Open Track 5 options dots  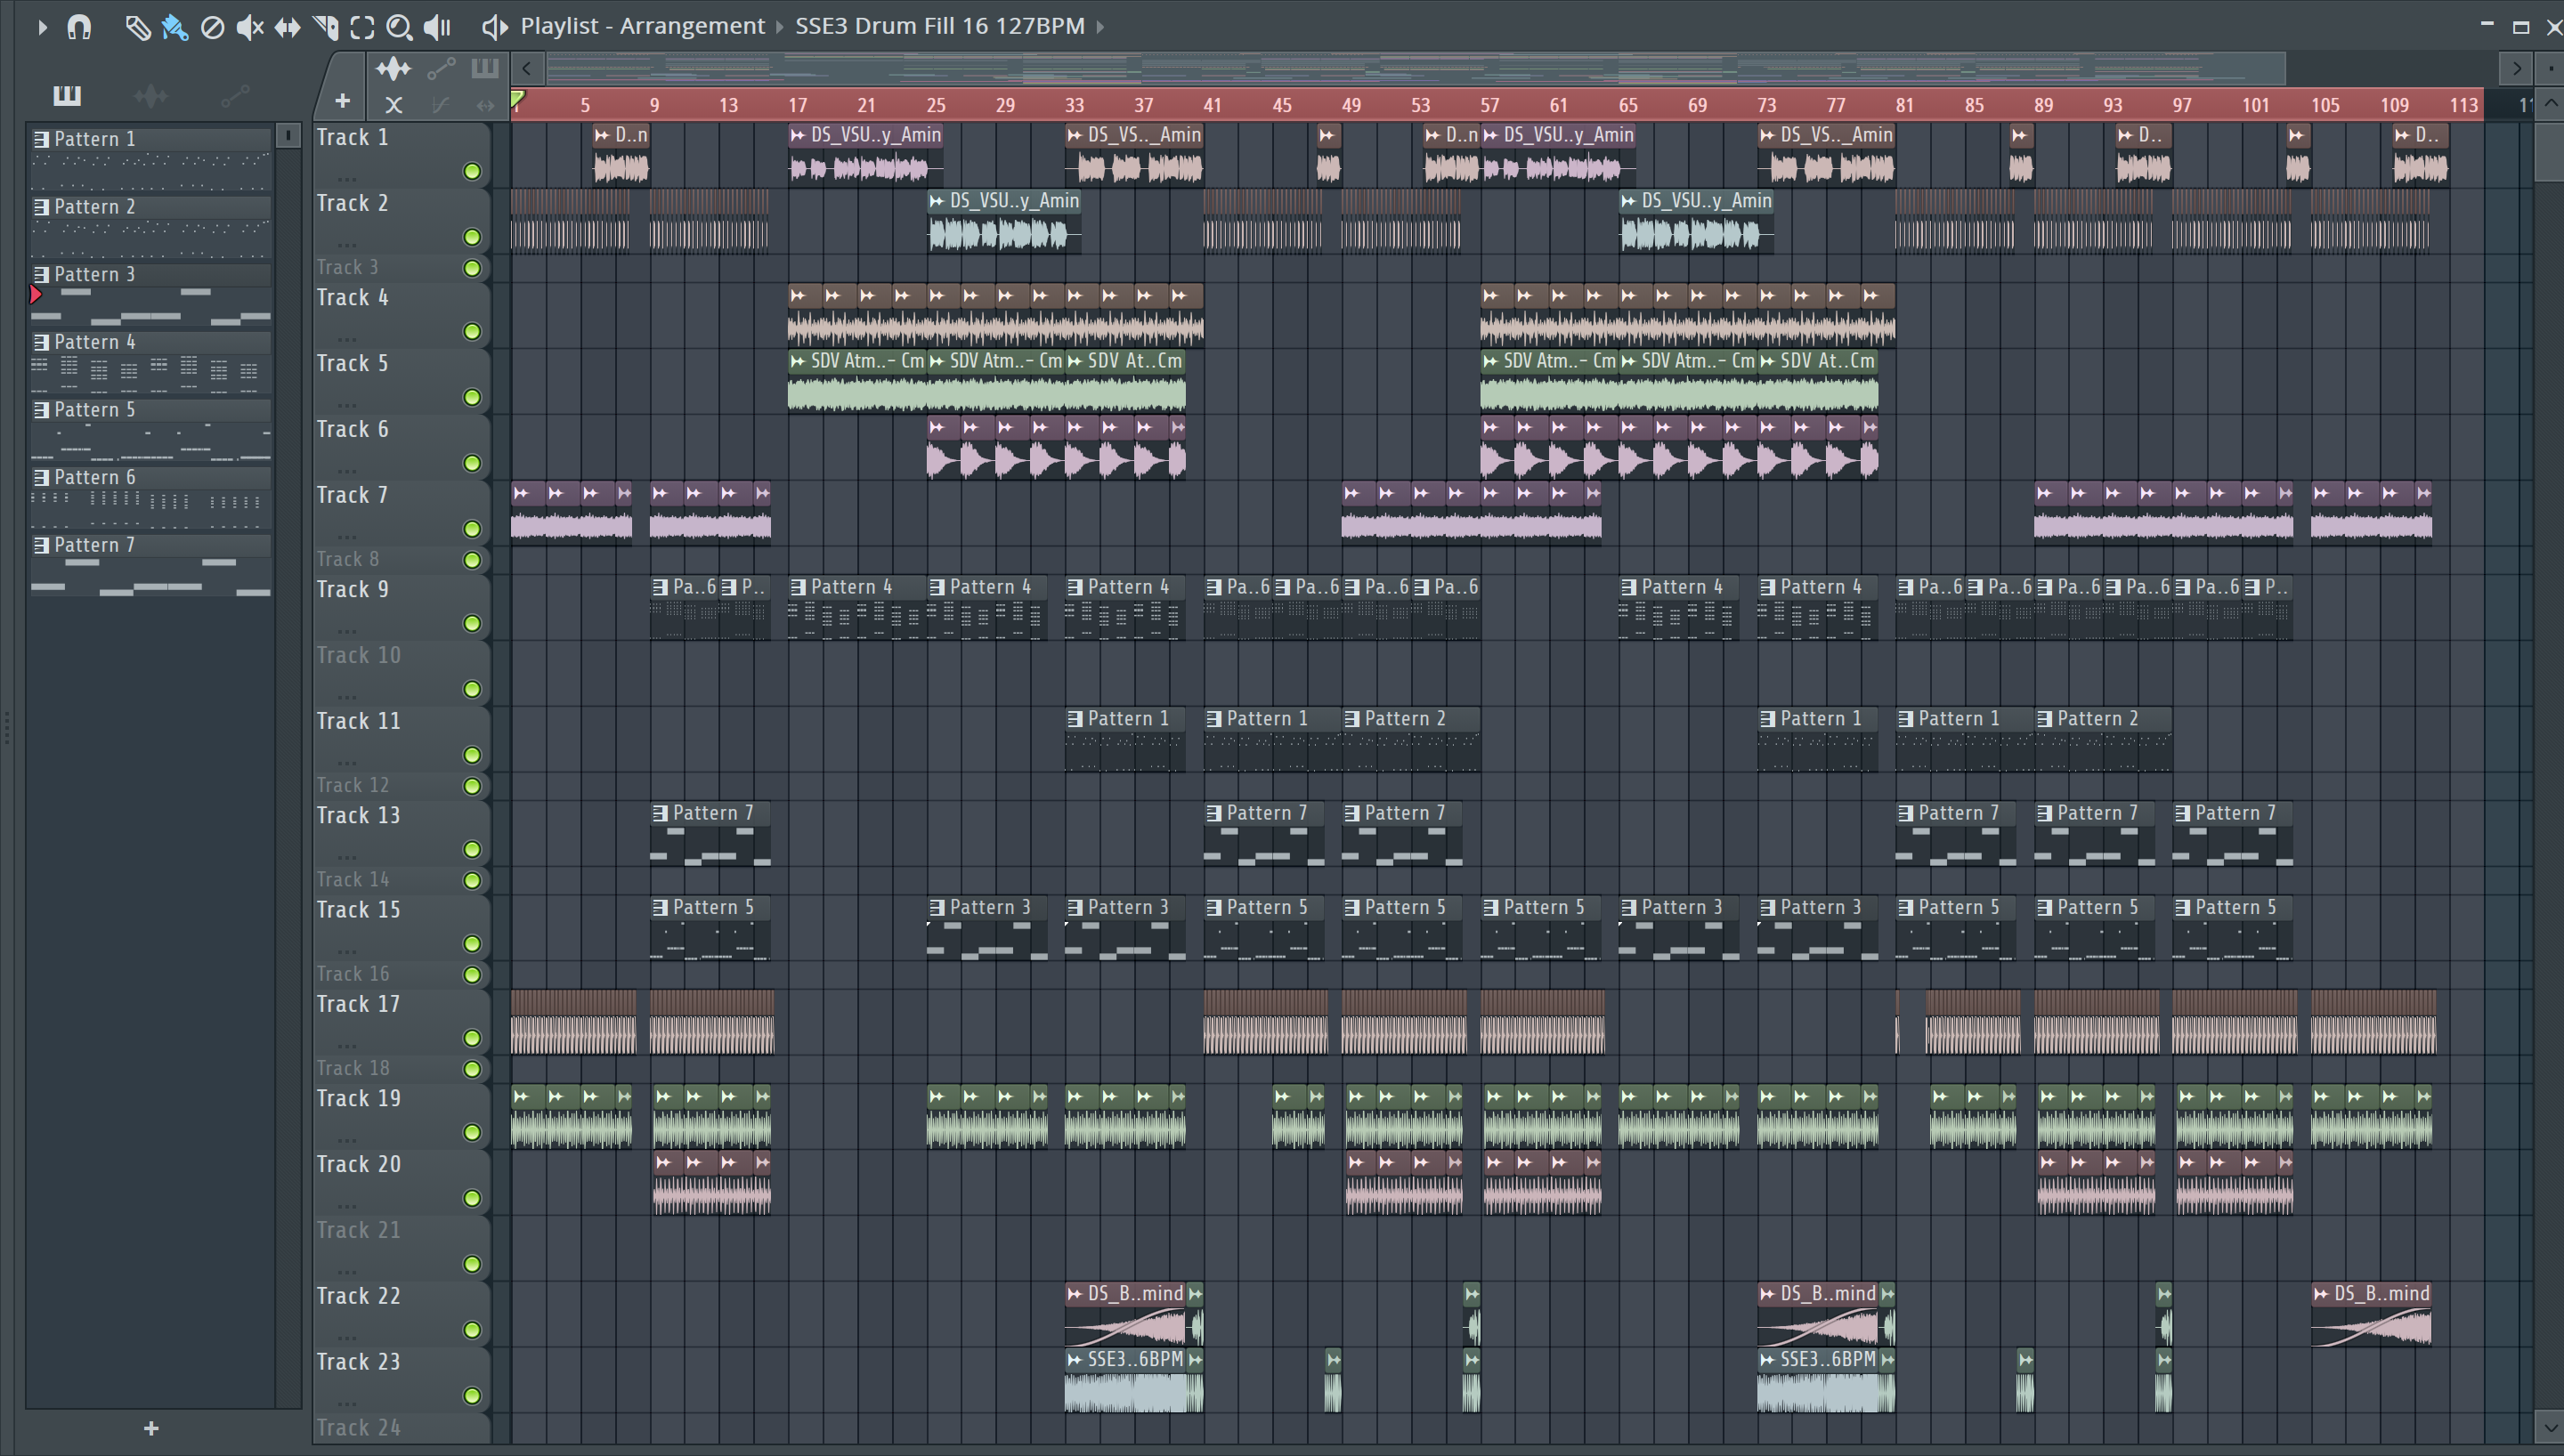(347, 405)
